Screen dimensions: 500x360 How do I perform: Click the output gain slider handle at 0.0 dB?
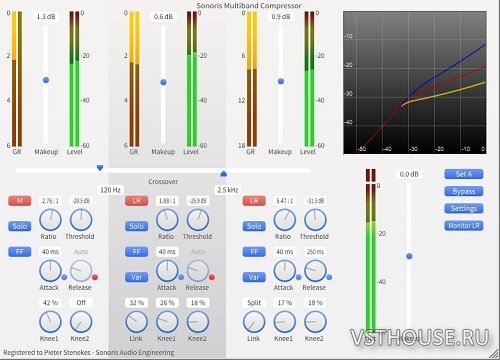click(409, 256)
